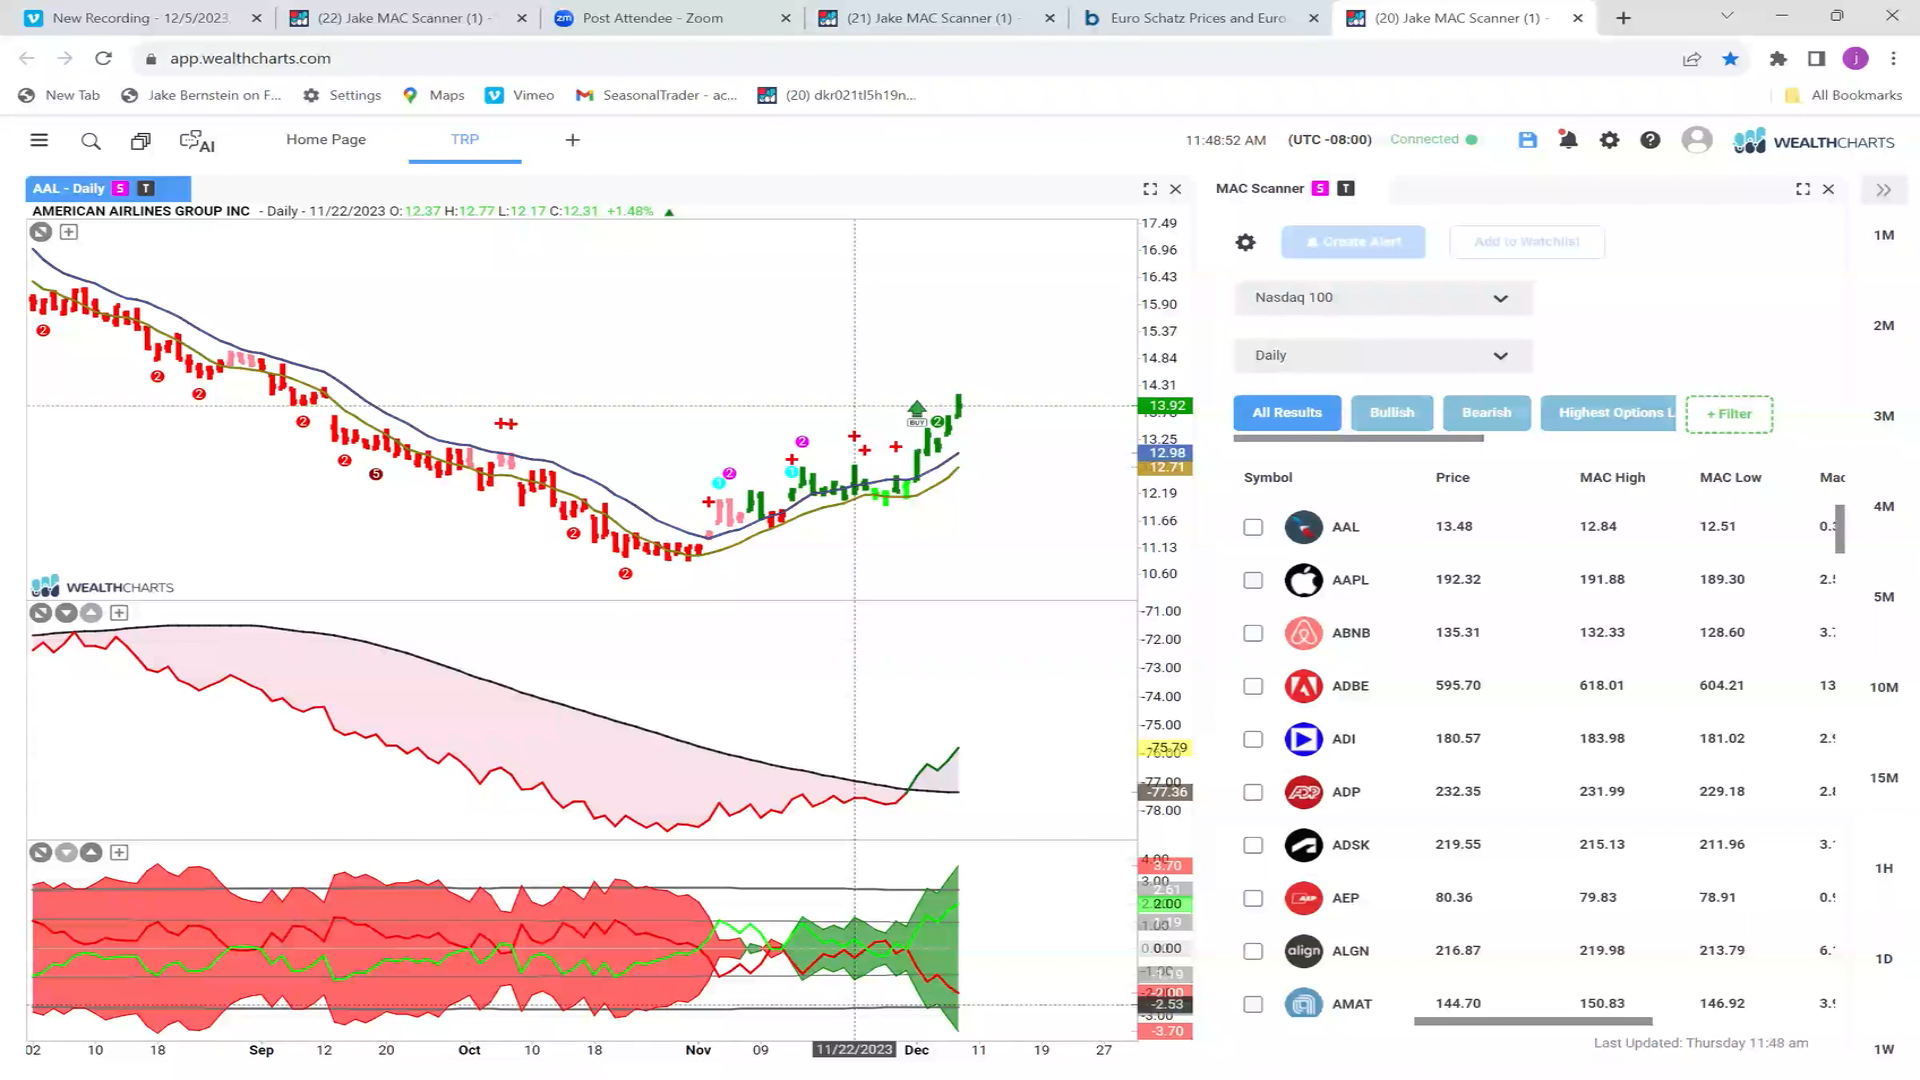Switch to Post Attendee - Zoom browser tab
This screenshot has height=1080, width=1920.
coord(673,18)
